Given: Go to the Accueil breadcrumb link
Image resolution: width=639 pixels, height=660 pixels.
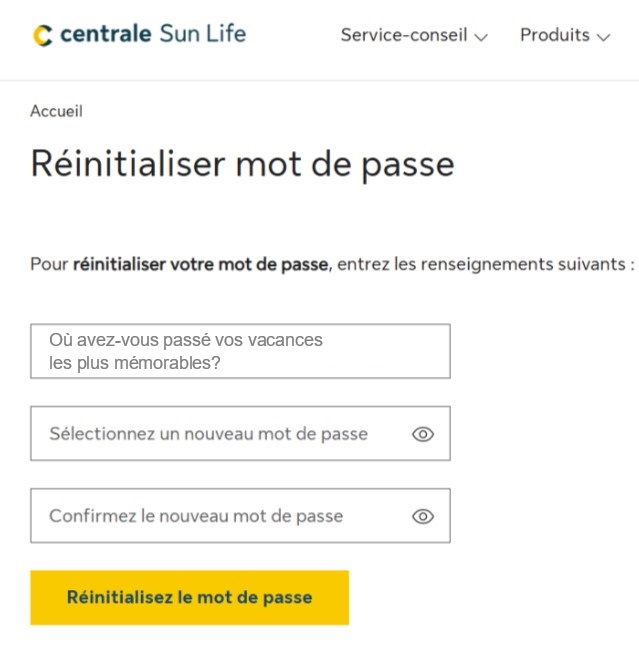Looking at the screenshot, I should [x=56, y=111].
